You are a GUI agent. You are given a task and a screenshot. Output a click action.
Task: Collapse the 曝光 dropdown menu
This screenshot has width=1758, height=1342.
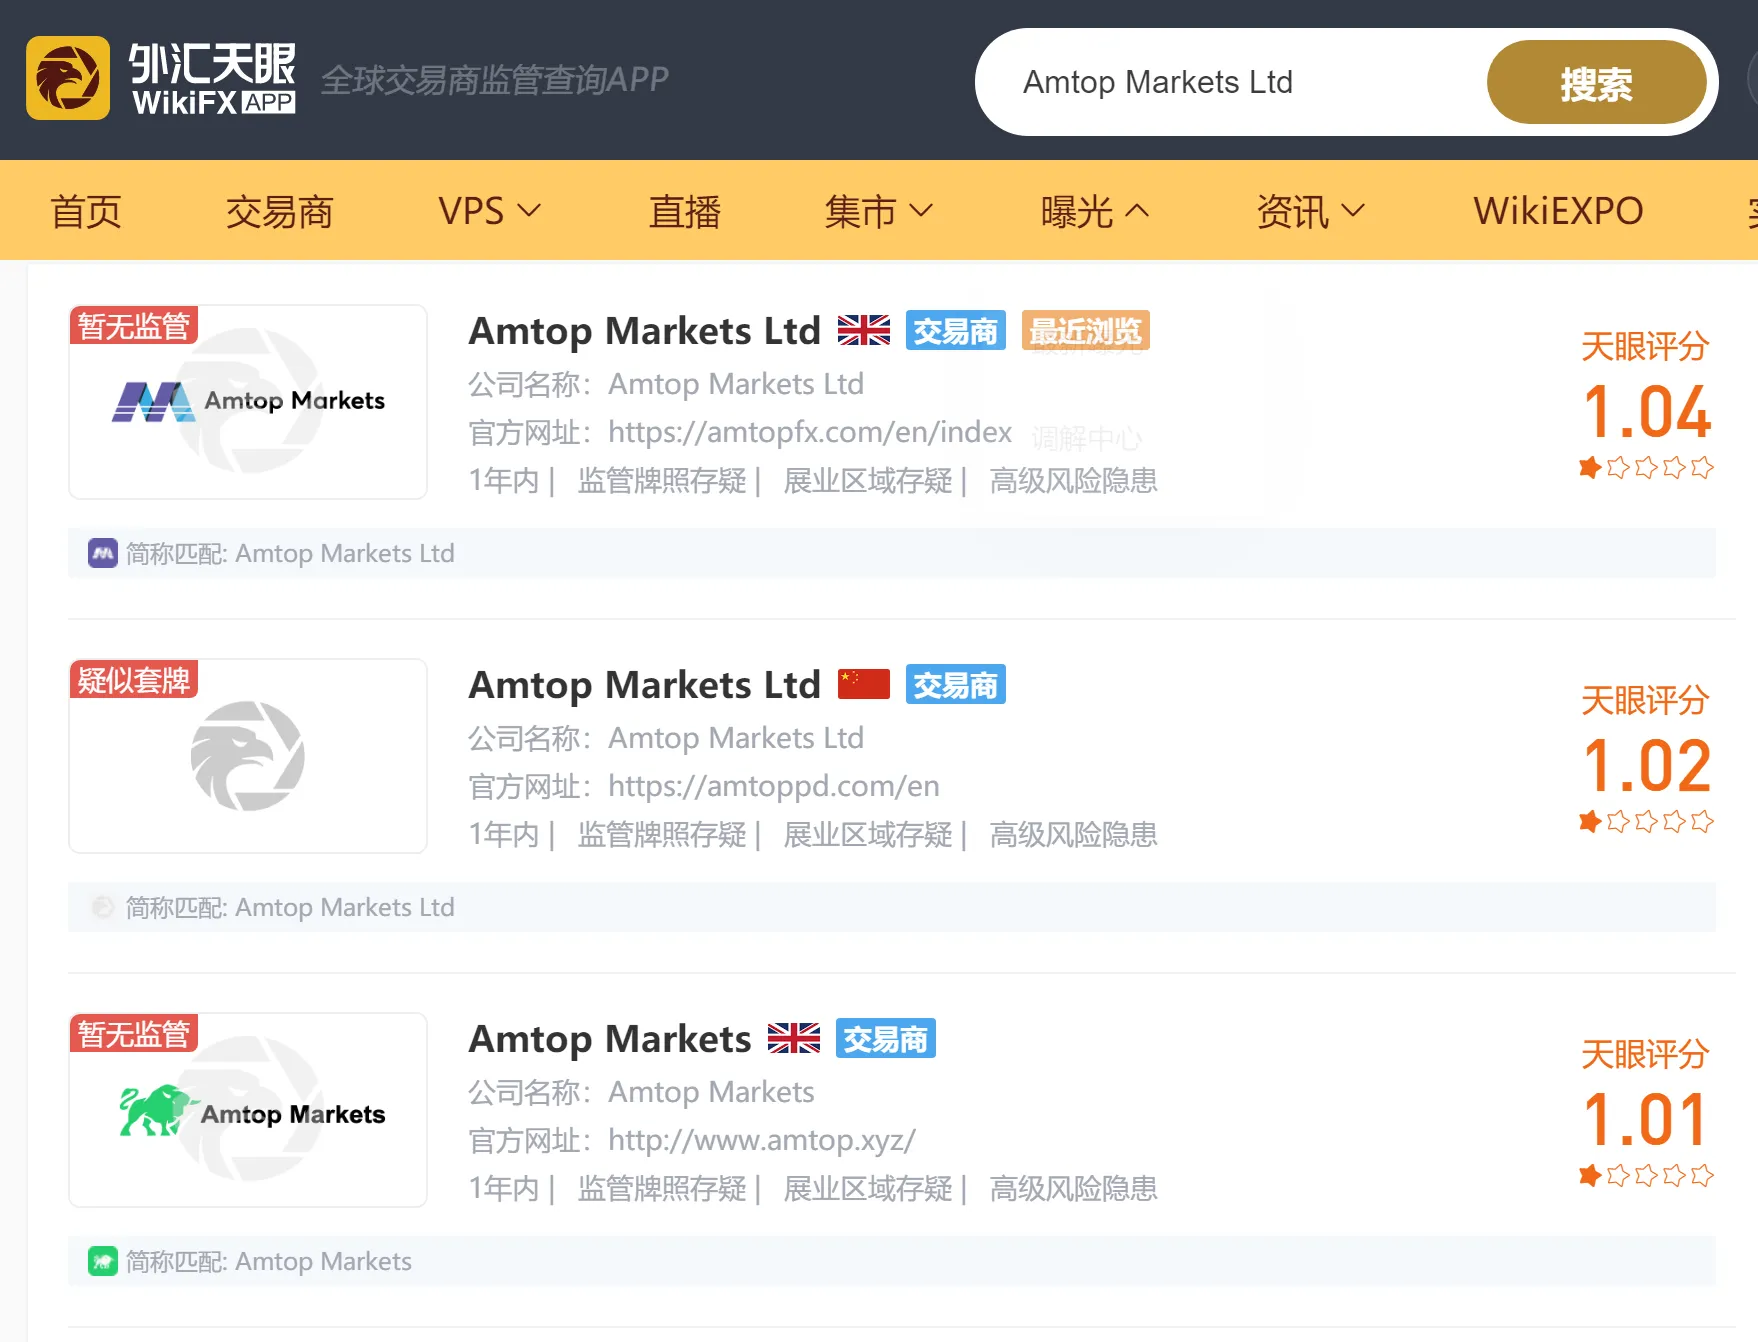pyautogui.click(x=1095, y=211)
